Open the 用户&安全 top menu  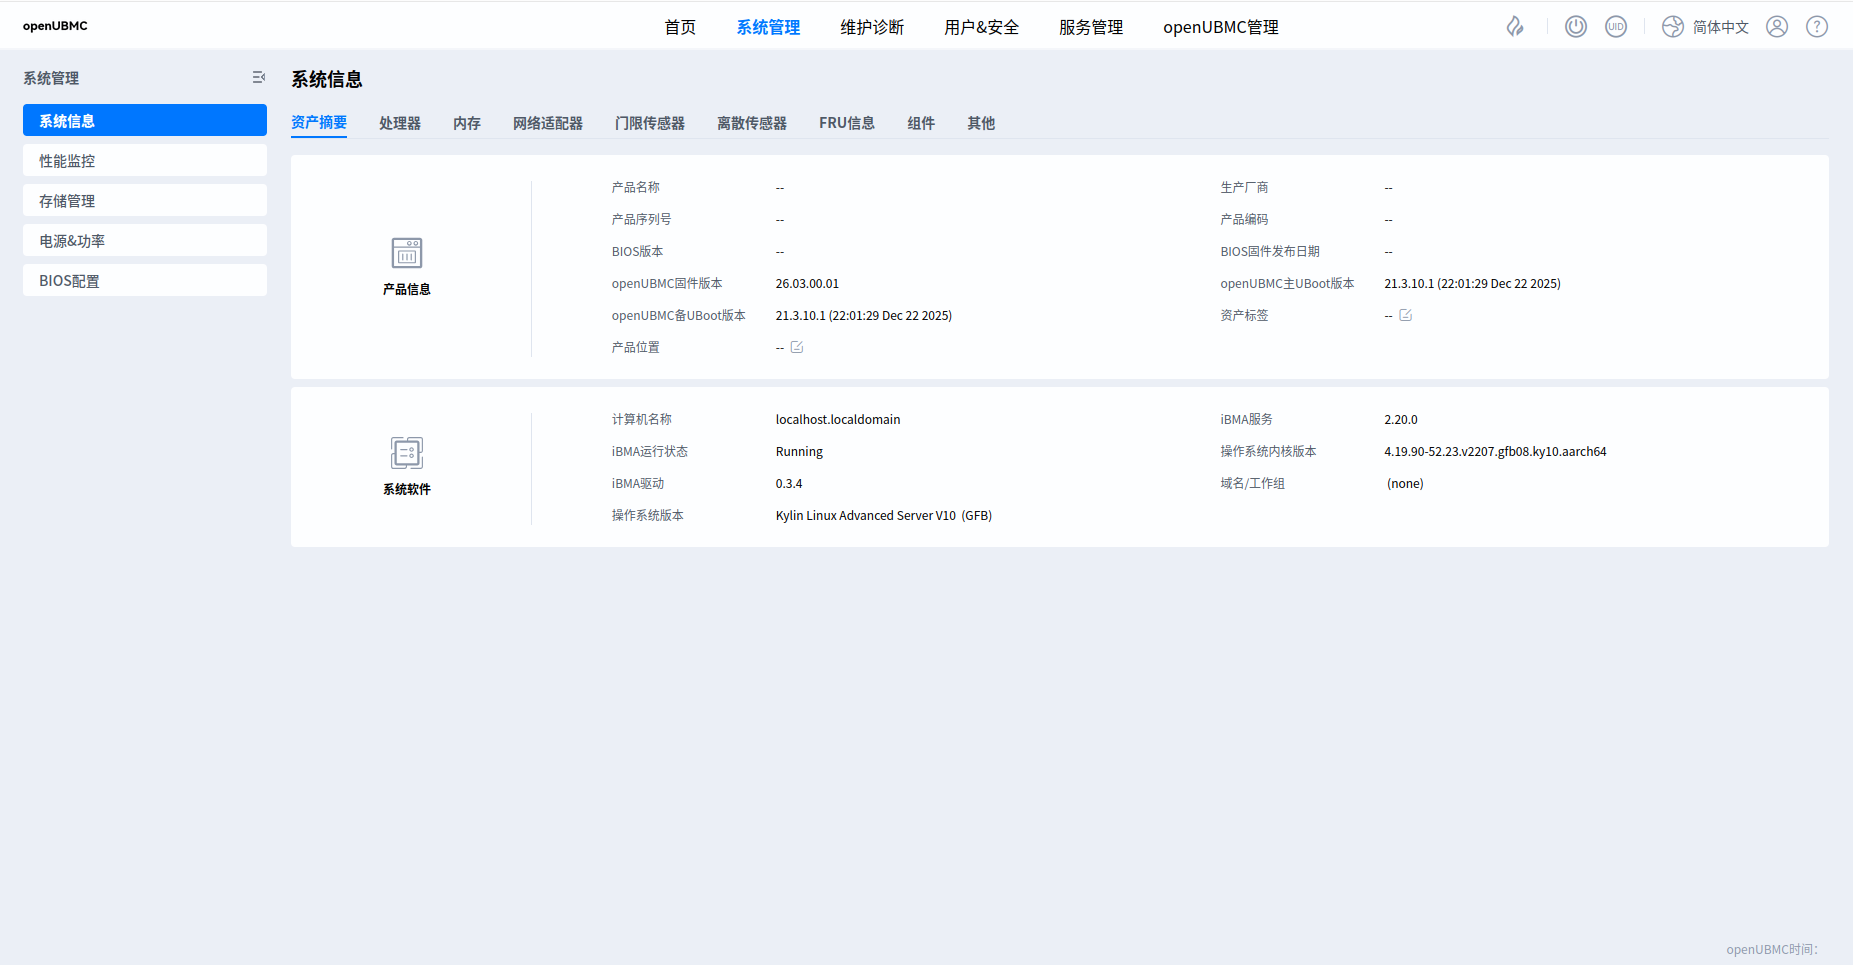(x=981, y=27)
